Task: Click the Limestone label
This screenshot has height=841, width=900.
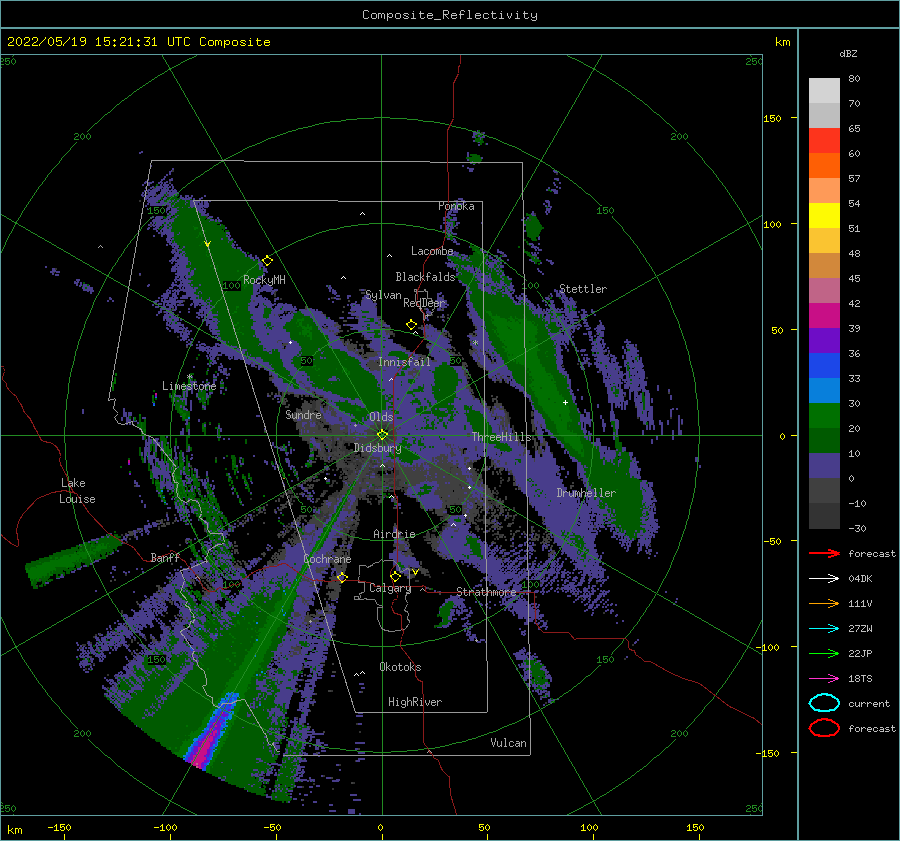Action: (189, 386)
